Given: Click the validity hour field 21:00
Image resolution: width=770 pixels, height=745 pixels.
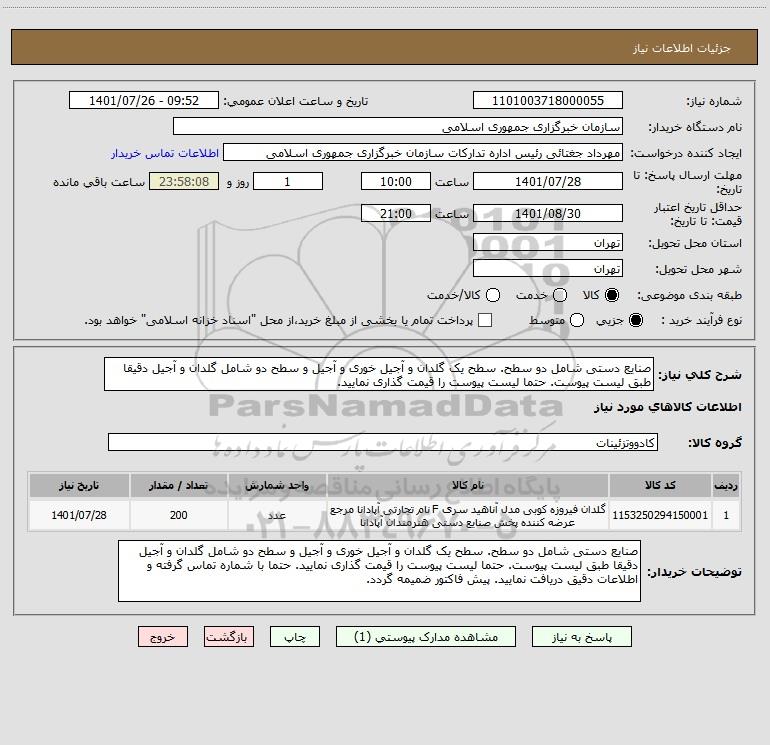Looking at the screenshot, I should [396, 213].
